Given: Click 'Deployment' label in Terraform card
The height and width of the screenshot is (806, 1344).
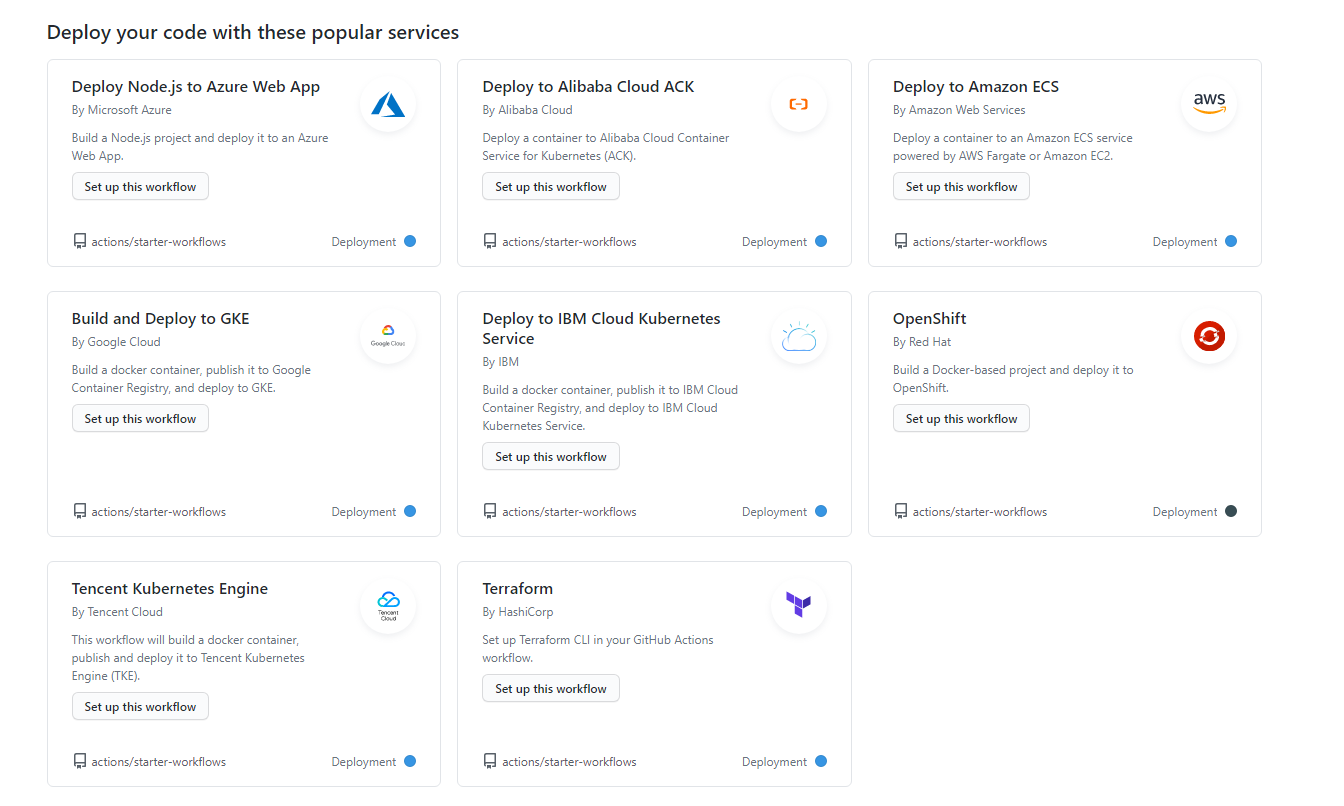Looking at the screenshot, I should 774,762.
